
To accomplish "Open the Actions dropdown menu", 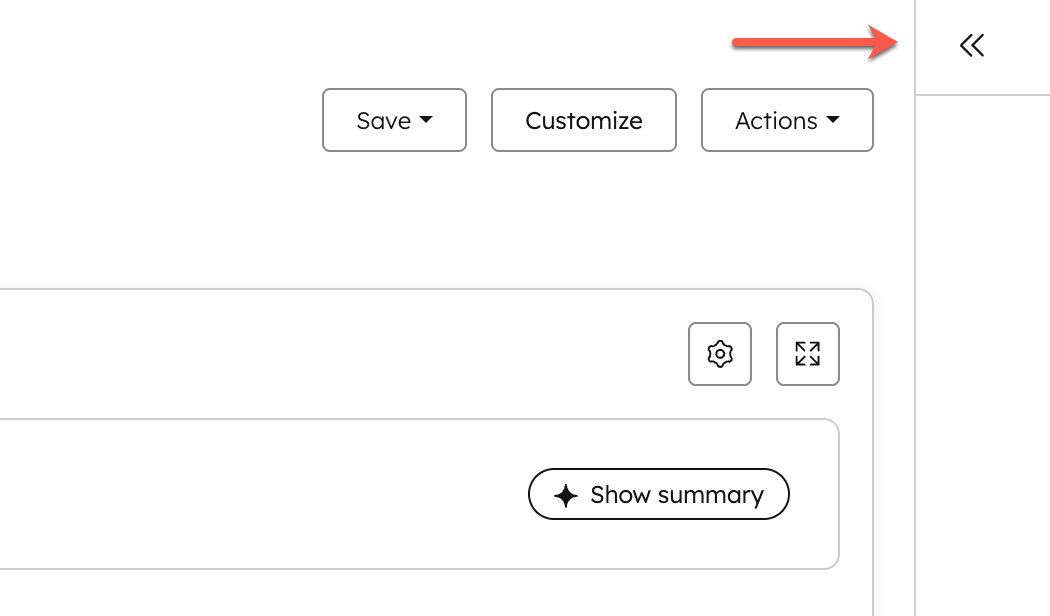I will (787, 120).
